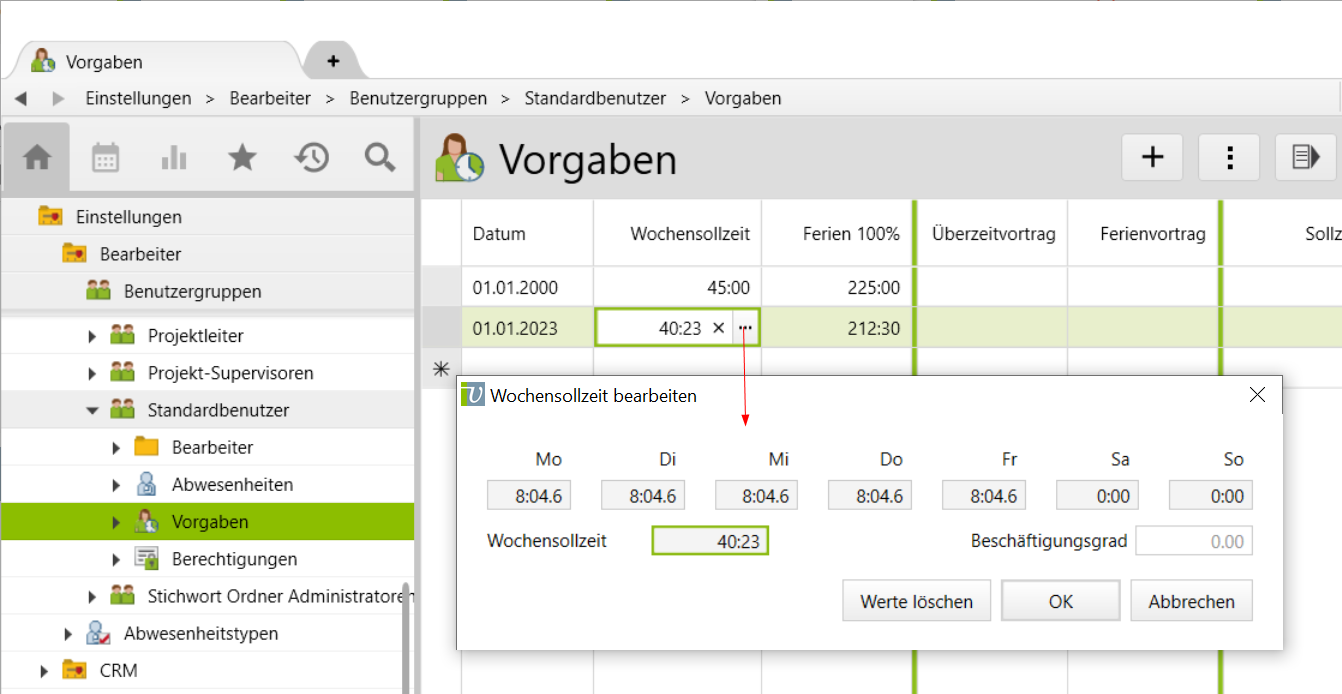
Task: Click the search magnifier icon
Action: click(x=380, y=158)
